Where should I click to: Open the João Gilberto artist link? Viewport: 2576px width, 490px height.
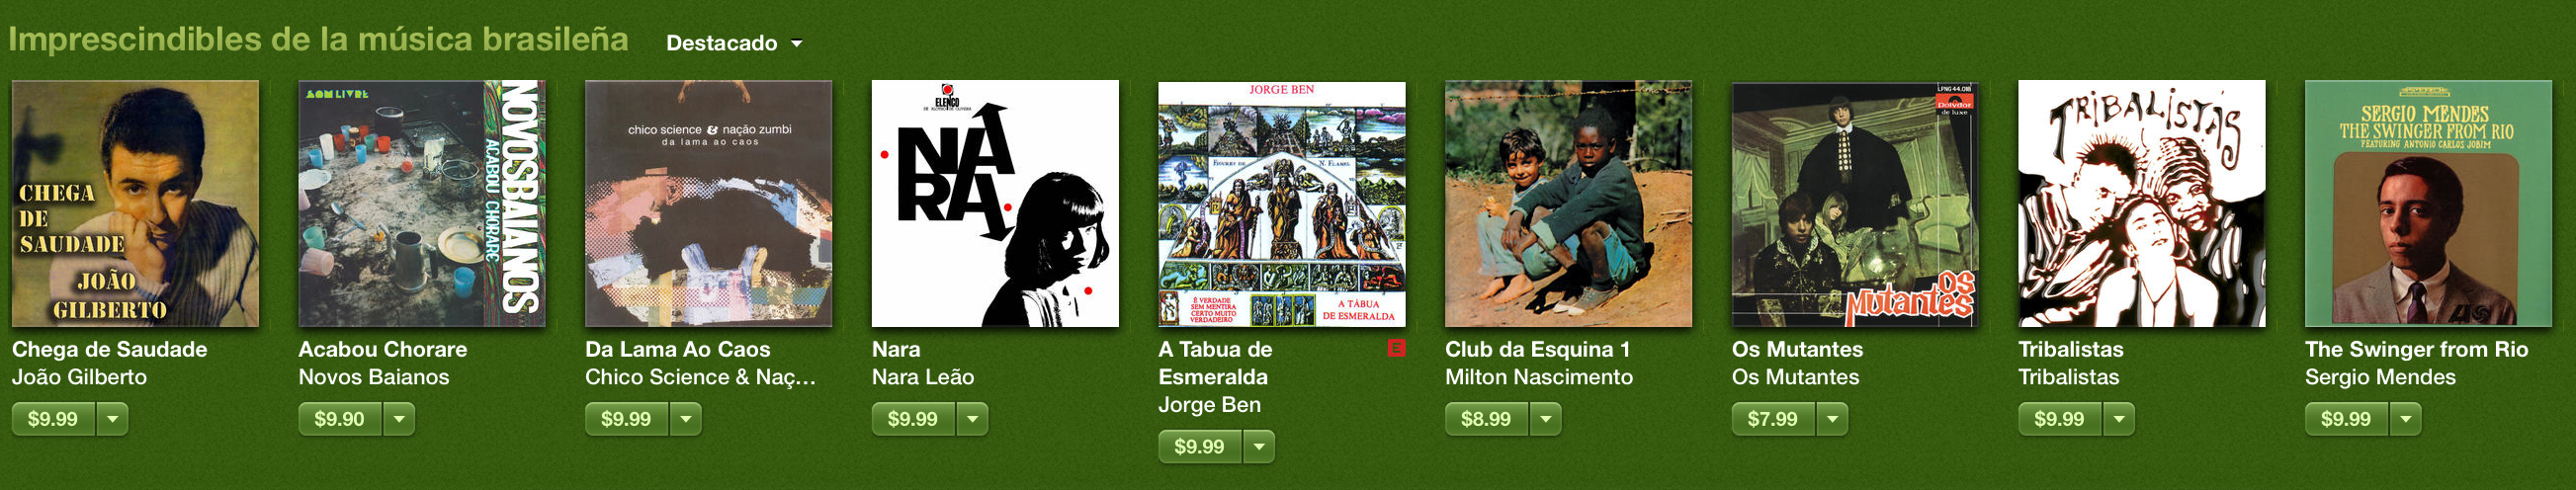[79, 377]
